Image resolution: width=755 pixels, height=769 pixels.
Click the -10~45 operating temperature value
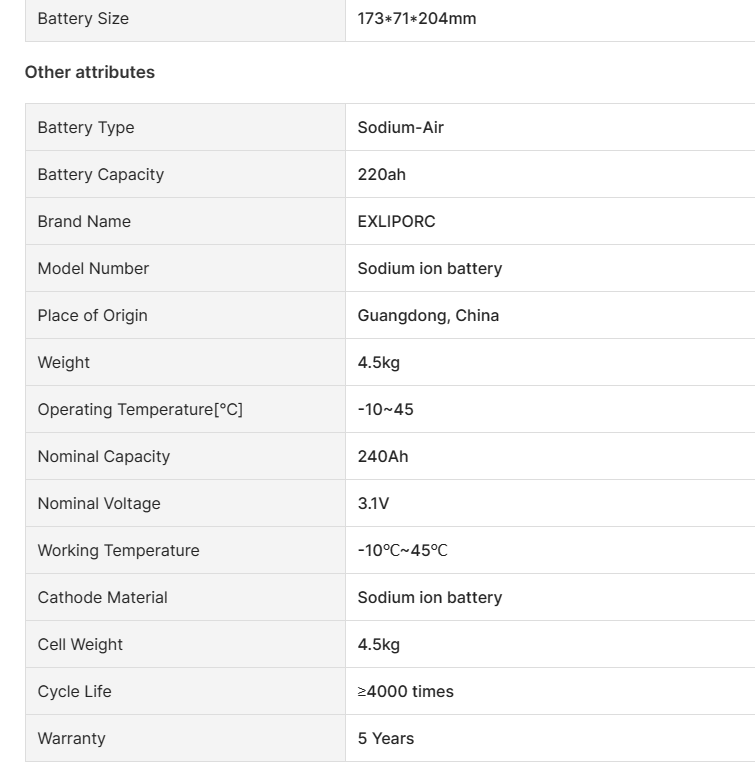click(x=385, y=409)
